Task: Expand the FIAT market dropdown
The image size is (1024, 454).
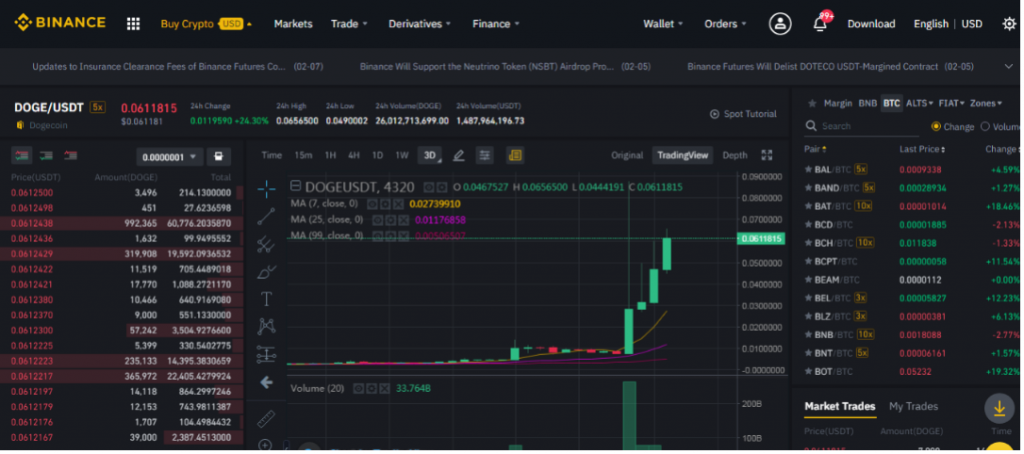Action: [952, 103]
